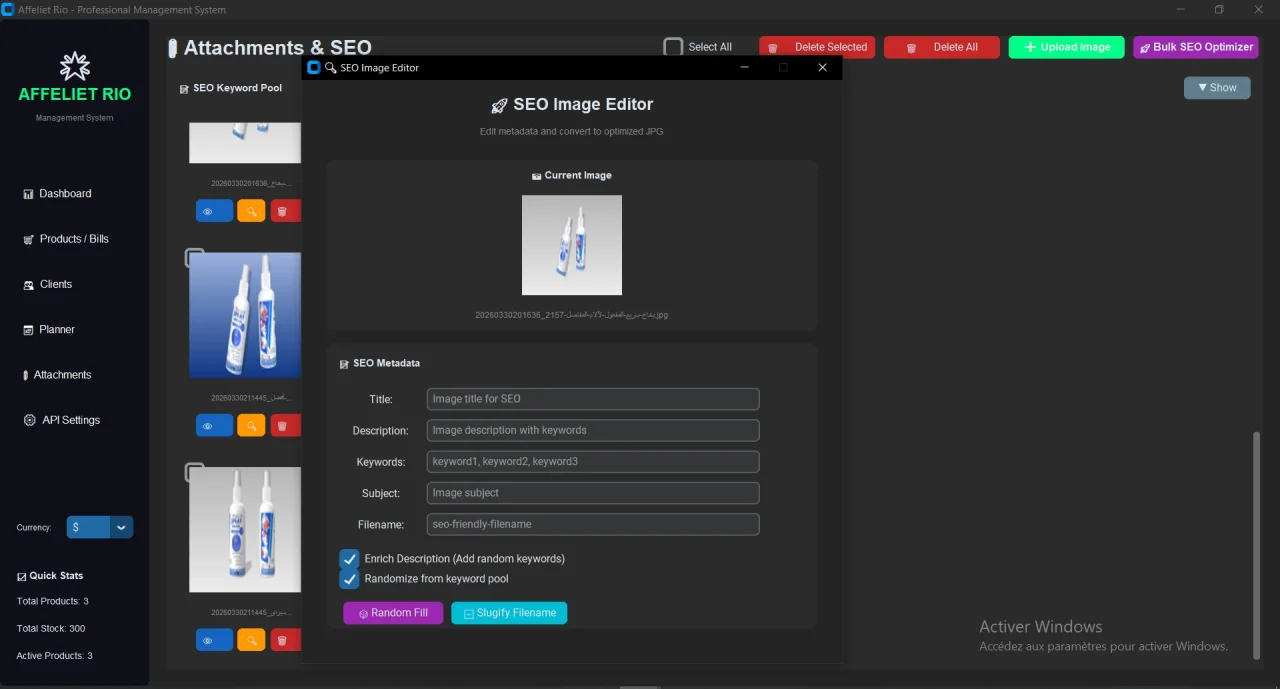This screenshot has height=689, width=1280.
Task: Click the Title input field
Action: click(593, 399)
